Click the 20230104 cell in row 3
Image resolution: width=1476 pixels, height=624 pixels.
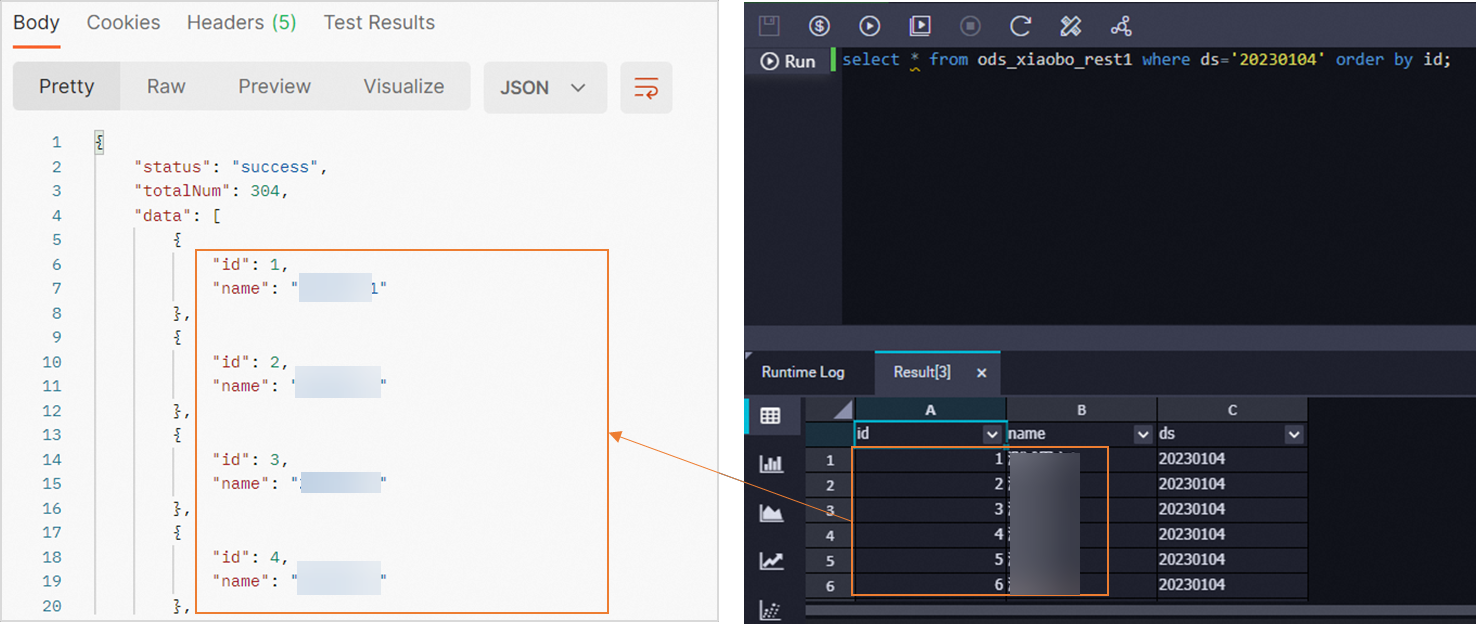[1232, 510]
